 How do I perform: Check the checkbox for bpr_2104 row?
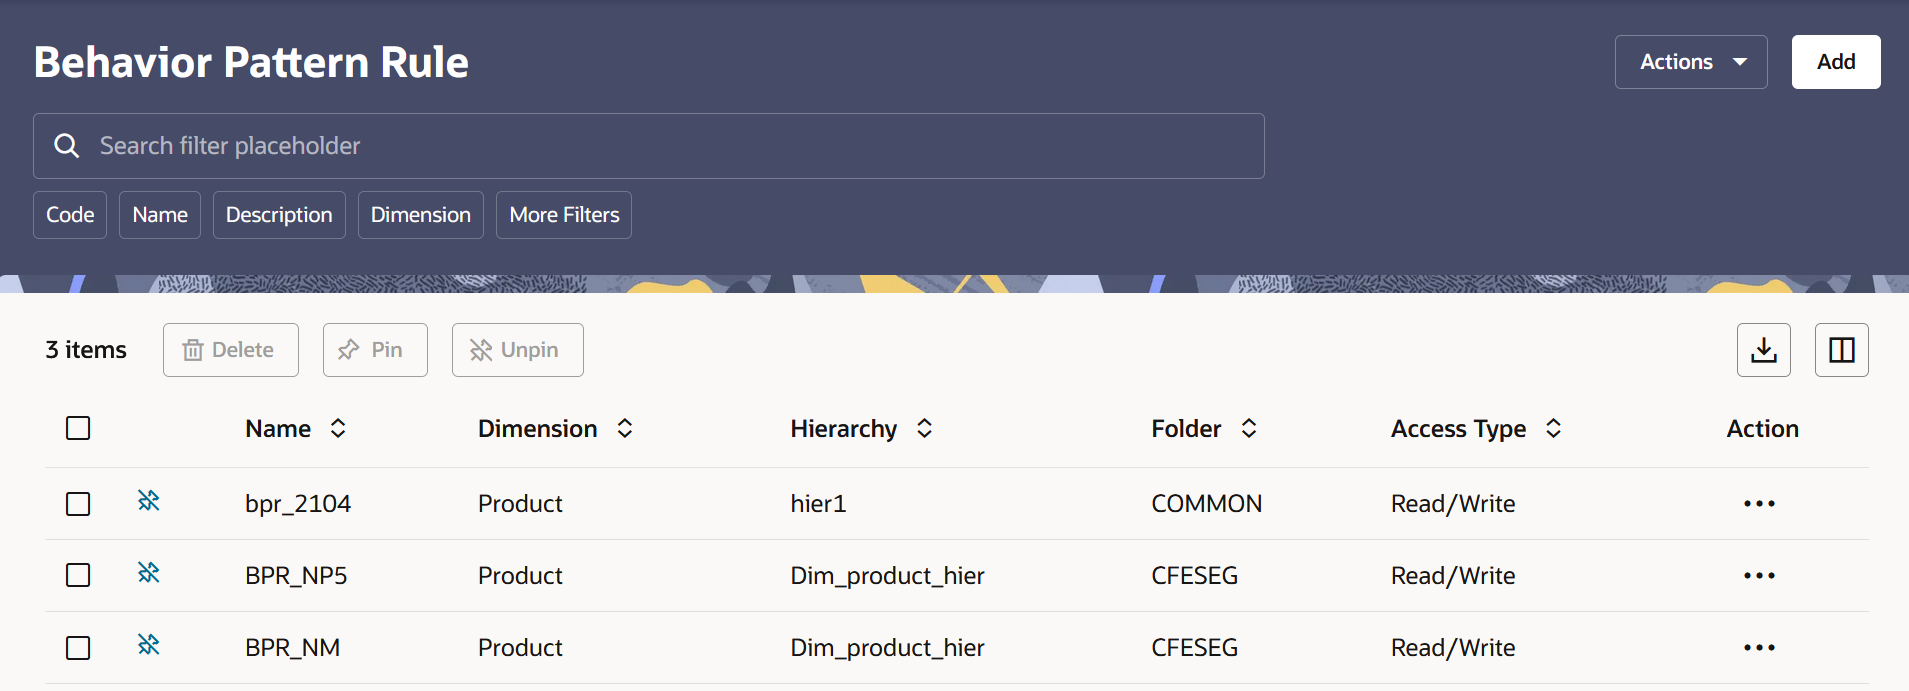click(x=78, y=504)
